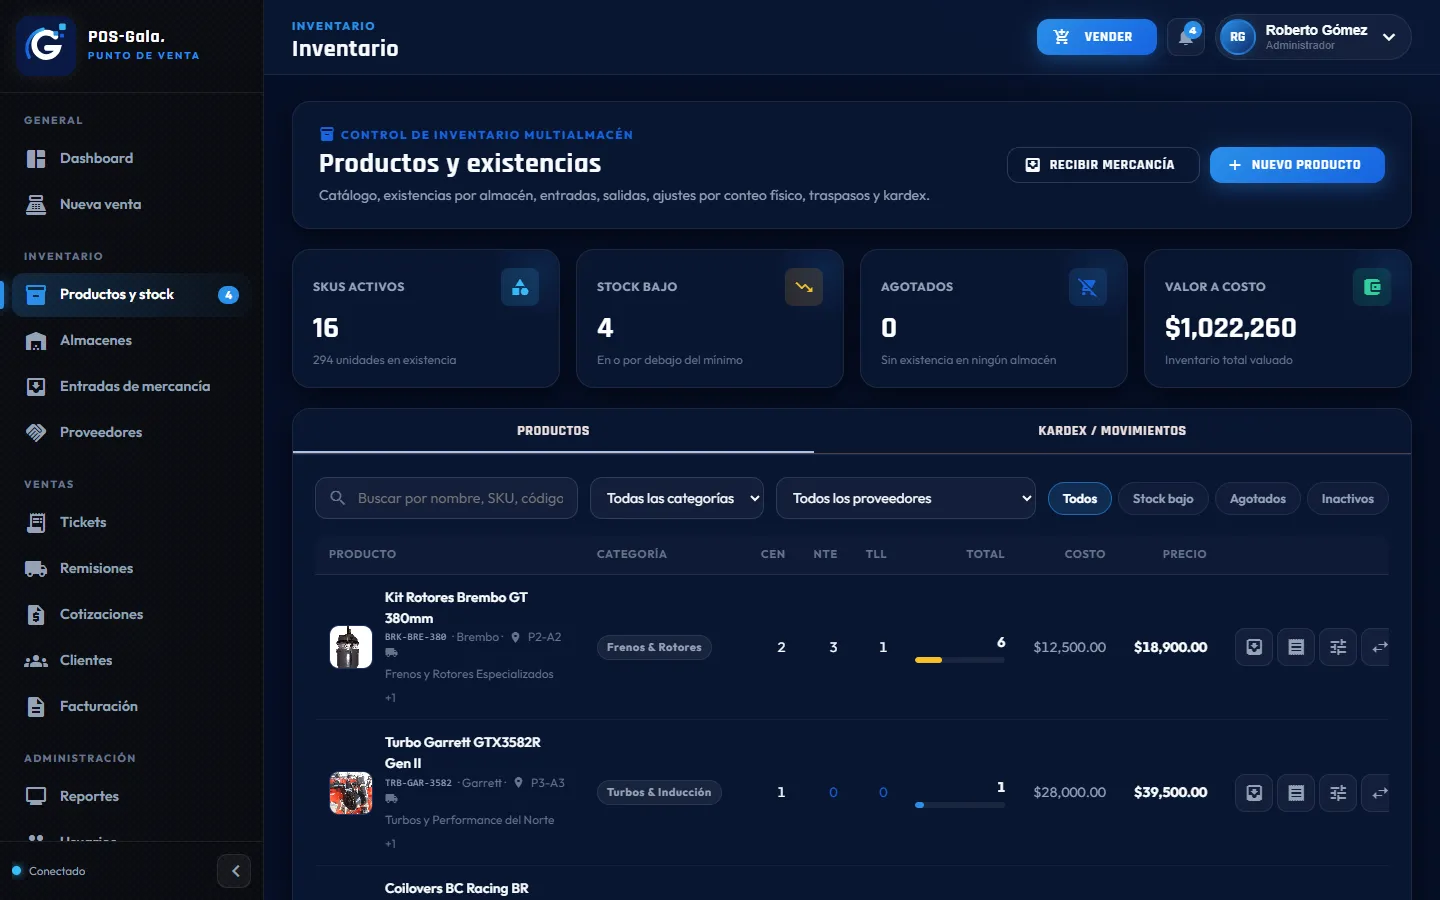
Task: Click the Costo column header
Action: tap(1085, 554)
